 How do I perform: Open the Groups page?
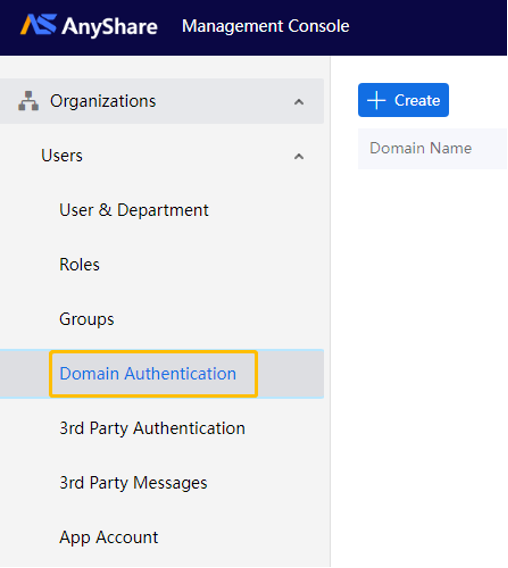click(87, 319)
